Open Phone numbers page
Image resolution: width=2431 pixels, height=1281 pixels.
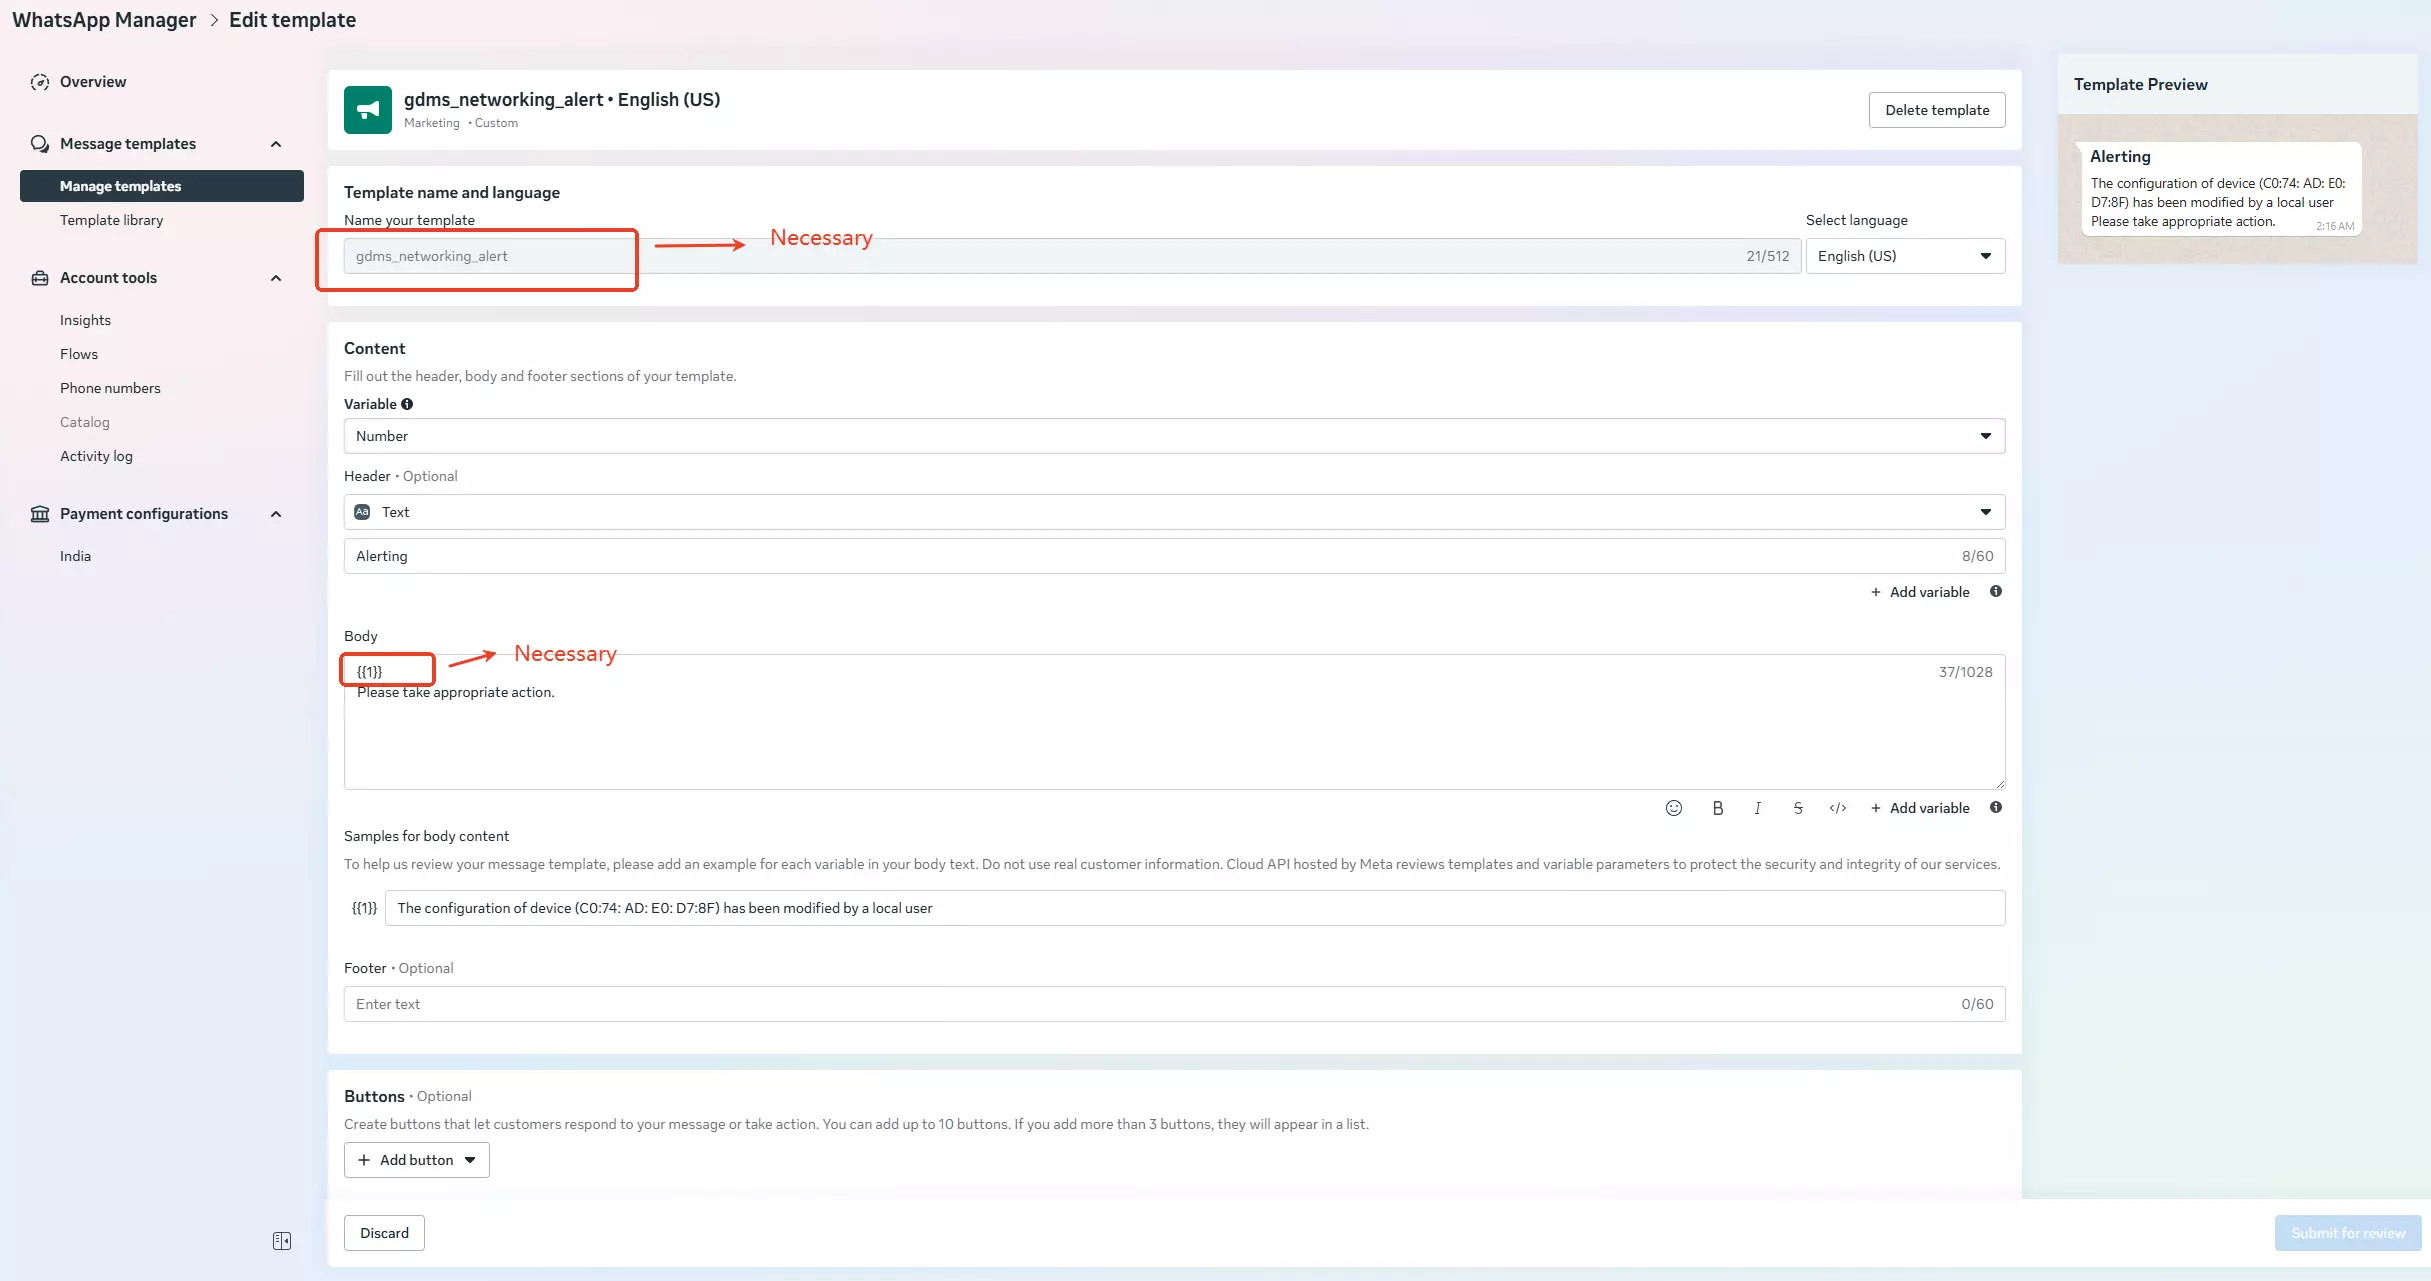click(x=110, y=388)
